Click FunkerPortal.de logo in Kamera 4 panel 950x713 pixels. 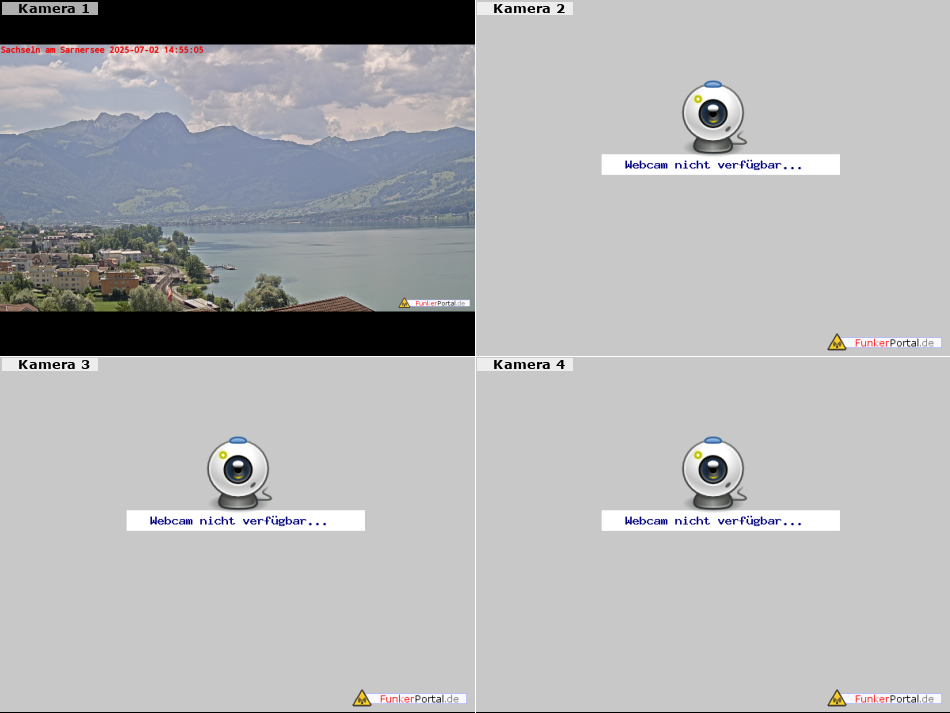(x=885, y=698)
